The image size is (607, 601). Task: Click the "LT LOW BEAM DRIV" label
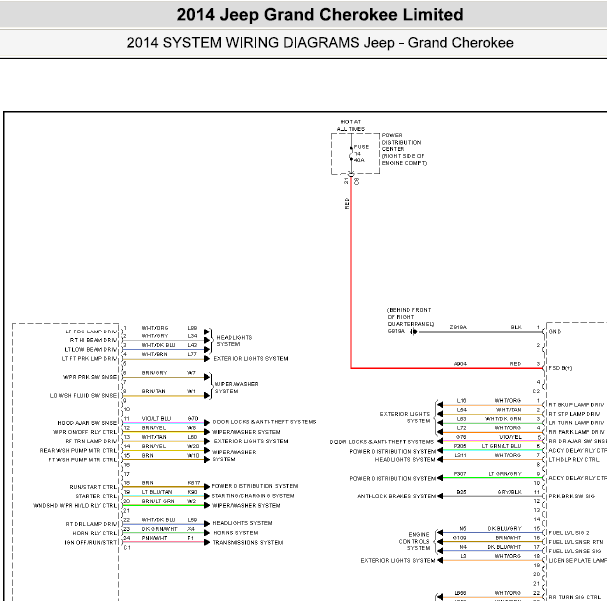91,349
